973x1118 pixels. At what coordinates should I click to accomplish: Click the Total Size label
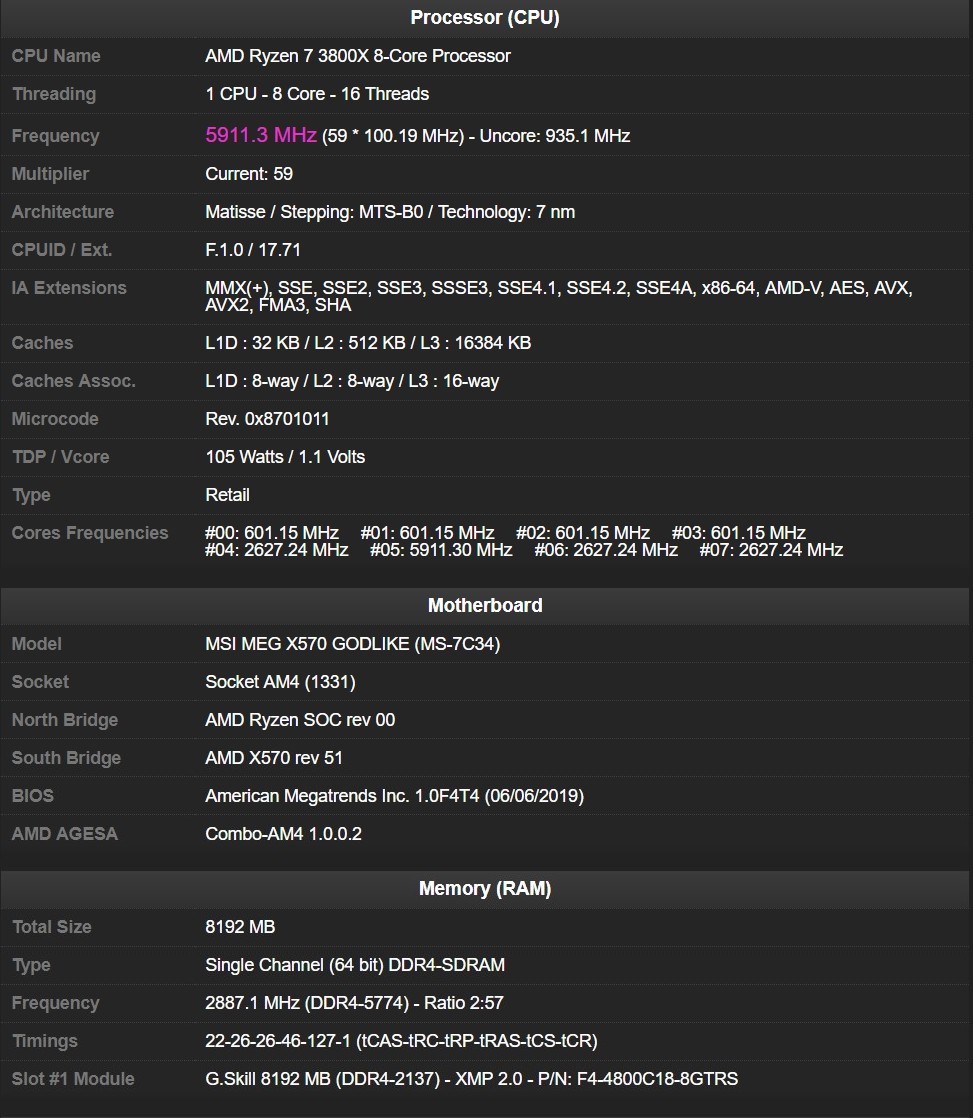[x=51, y=927]
